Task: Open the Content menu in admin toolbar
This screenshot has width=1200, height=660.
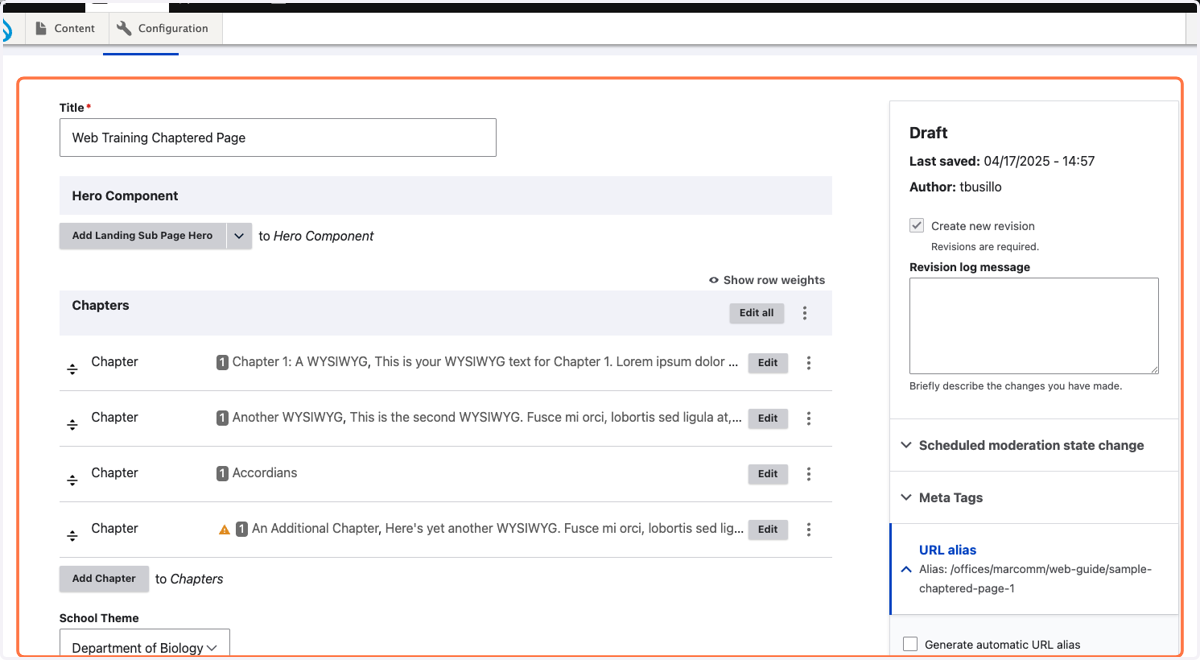Action: 65,28
